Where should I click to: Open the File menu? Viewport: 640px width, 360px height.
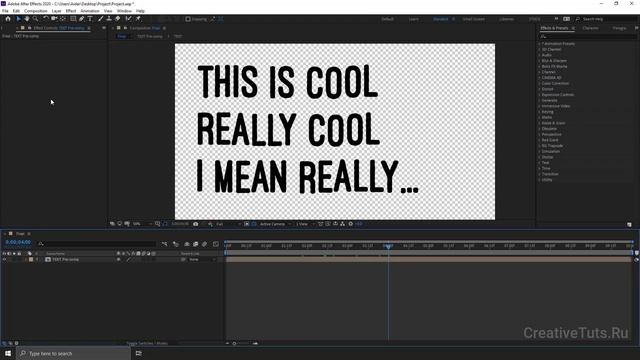click(x=5, y=11)
